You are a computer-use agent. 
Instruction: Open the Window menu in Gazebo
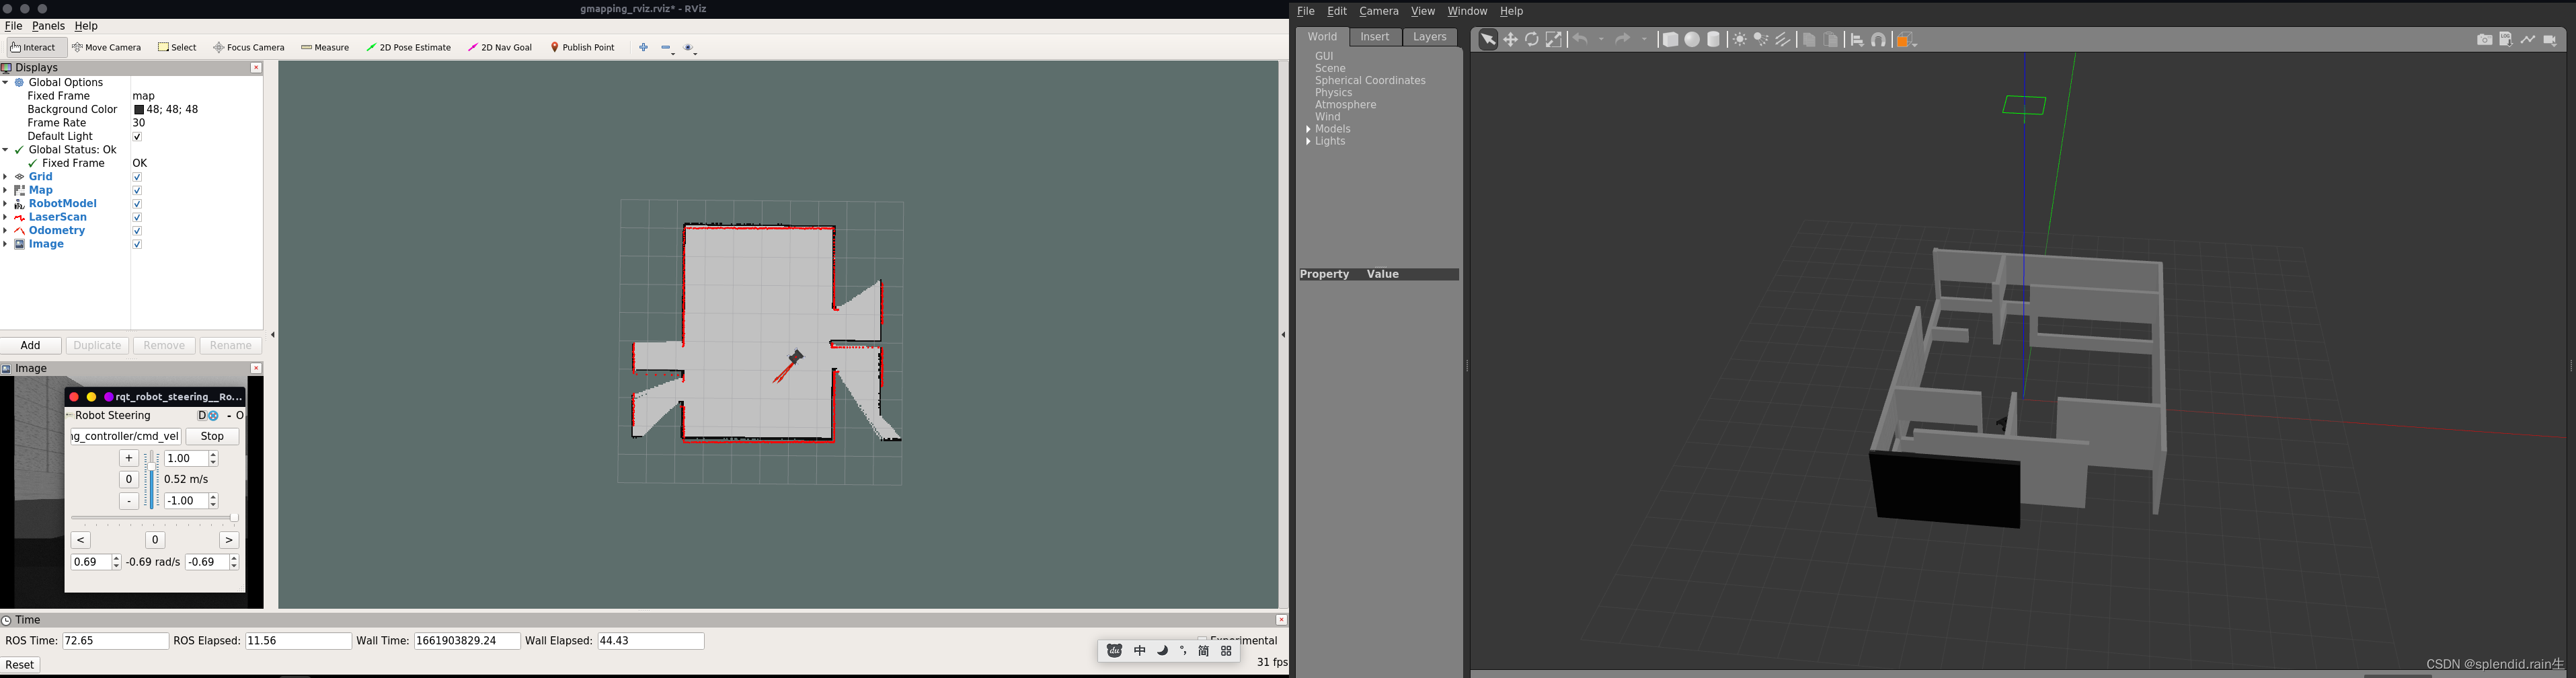pos(1467,11)
